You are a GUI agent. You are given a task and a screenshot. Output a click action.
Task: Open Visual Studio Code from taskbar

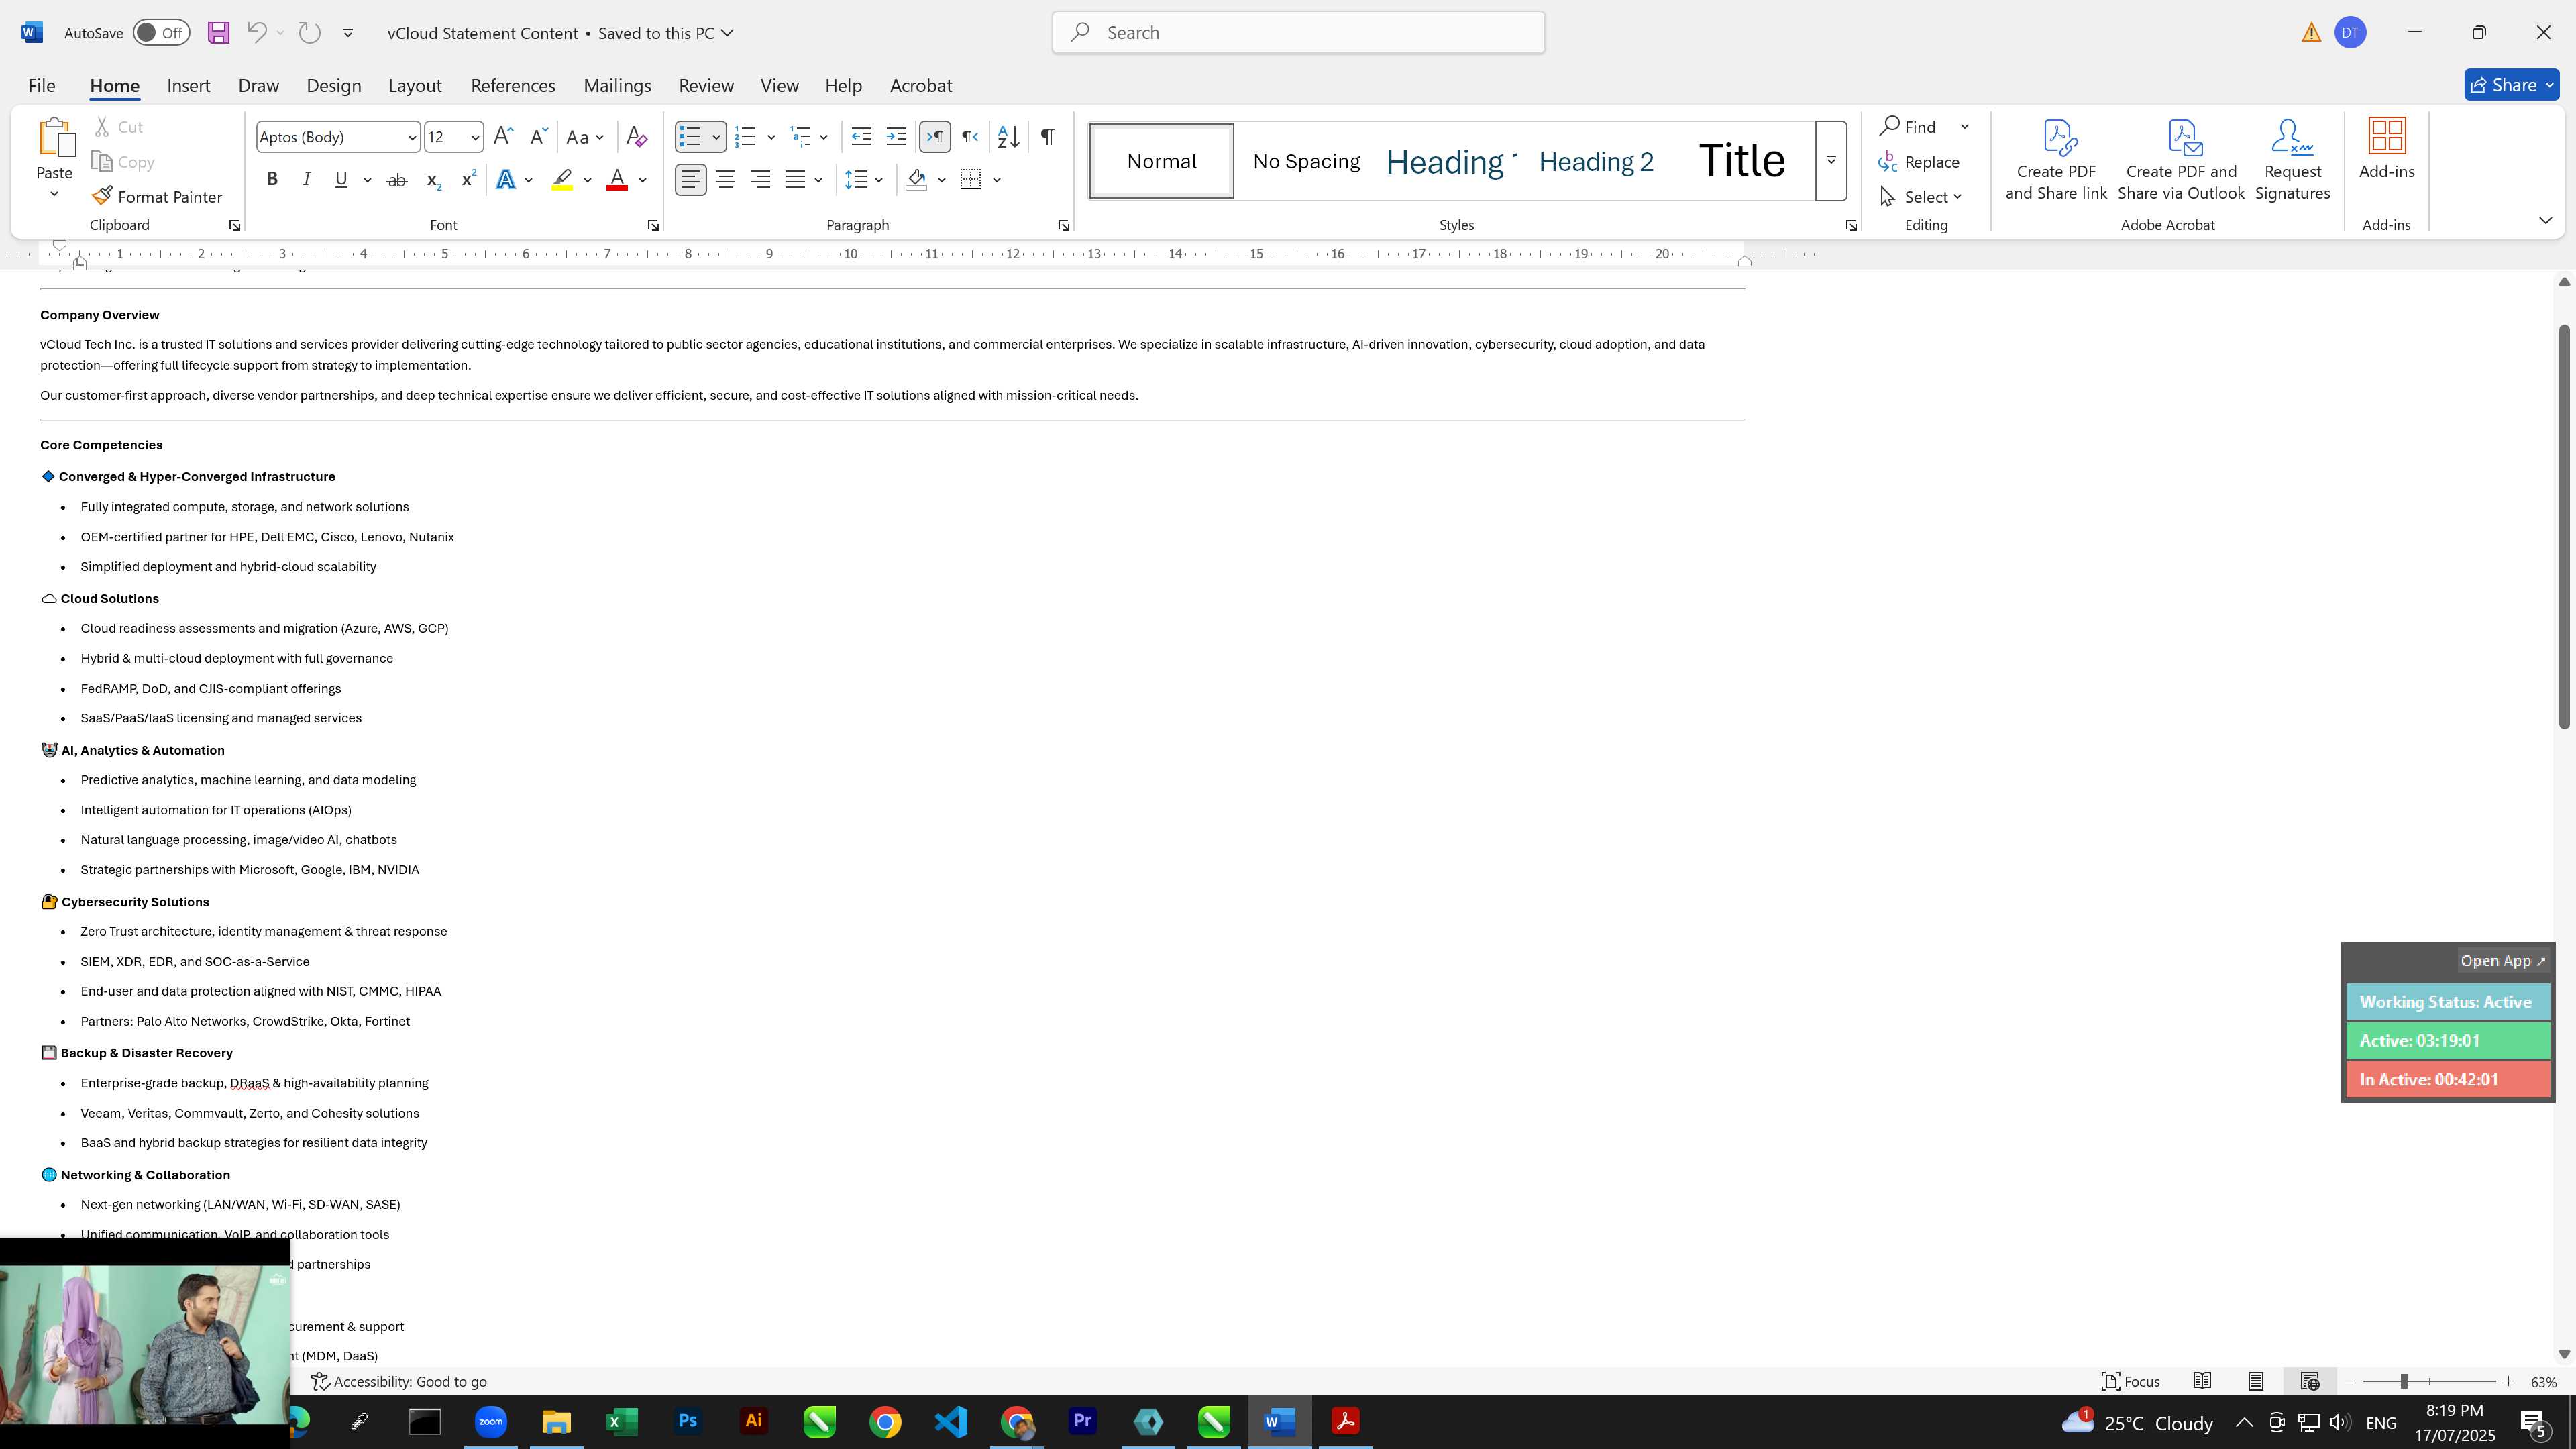click(951, 1421)
